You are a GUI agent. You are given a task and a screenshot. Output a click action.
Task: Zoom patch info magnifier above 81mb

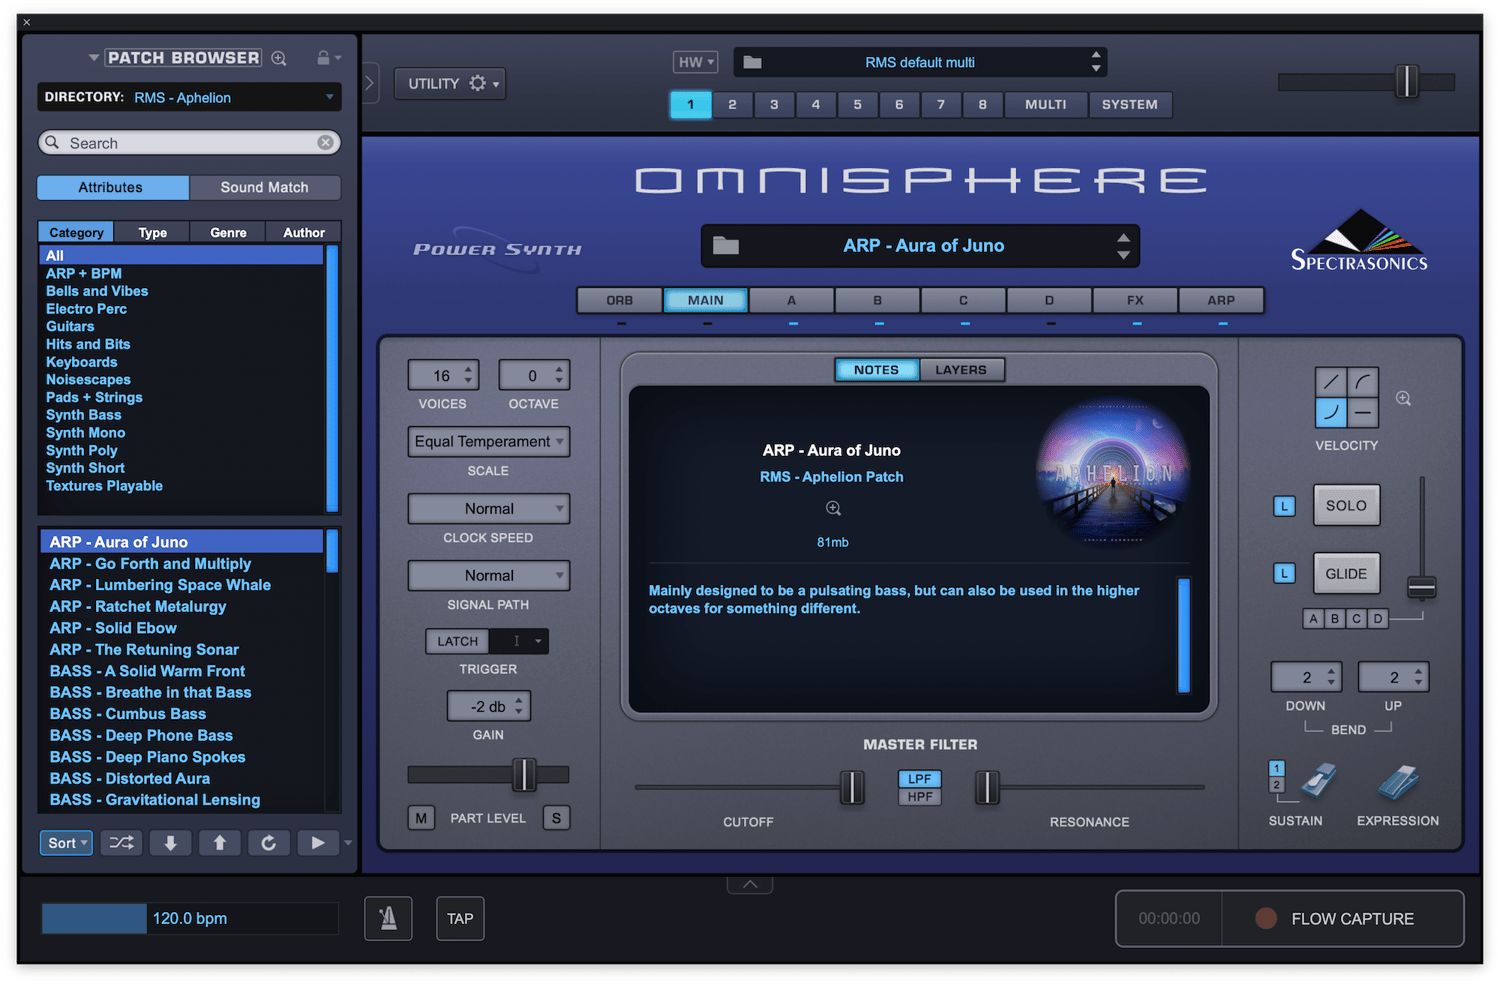click(x=833, y=508)
